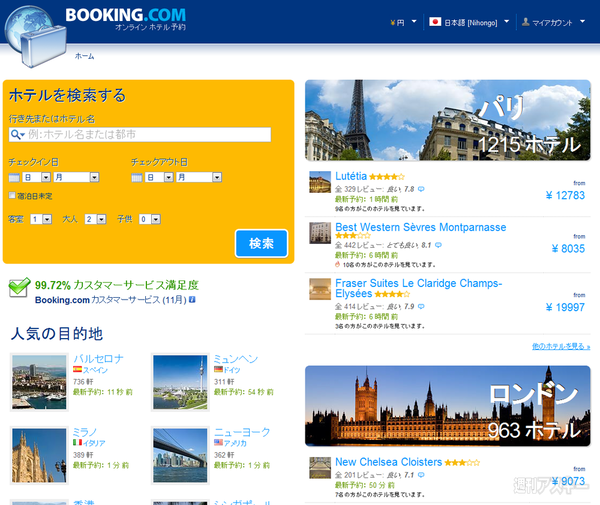Image resolution: width=600 pixels, height=505 pixels.
Task: Click the Booking.com globe and suitcase logo
Action: 35,37
